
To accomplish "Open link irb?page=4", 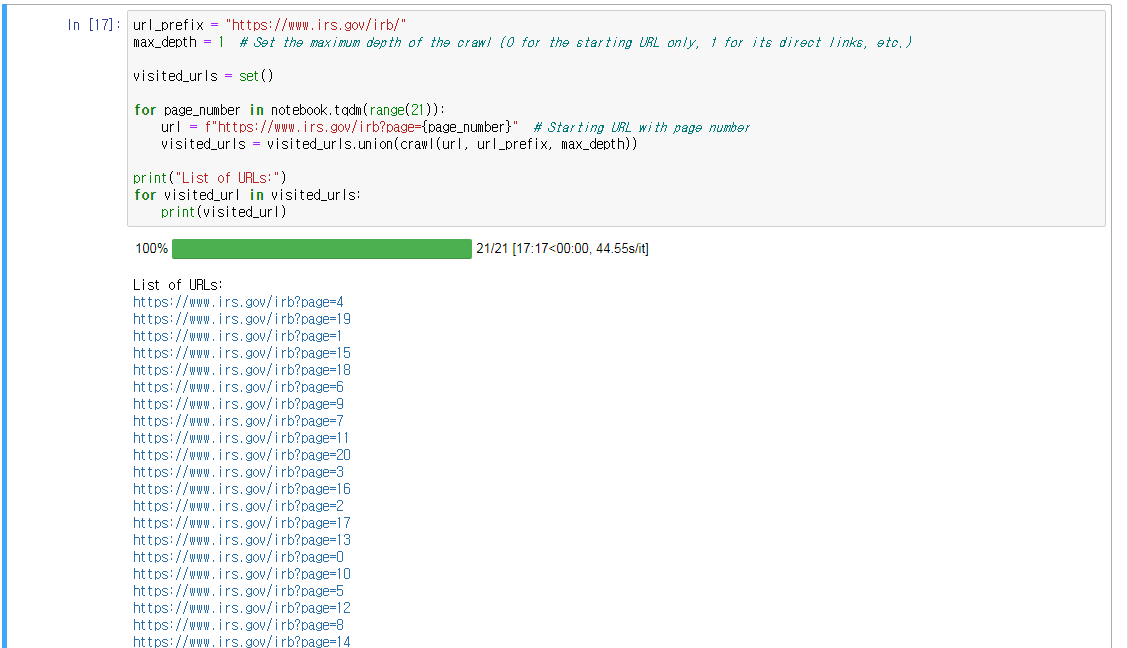I will pyautogui.click(x=238, y=302).
